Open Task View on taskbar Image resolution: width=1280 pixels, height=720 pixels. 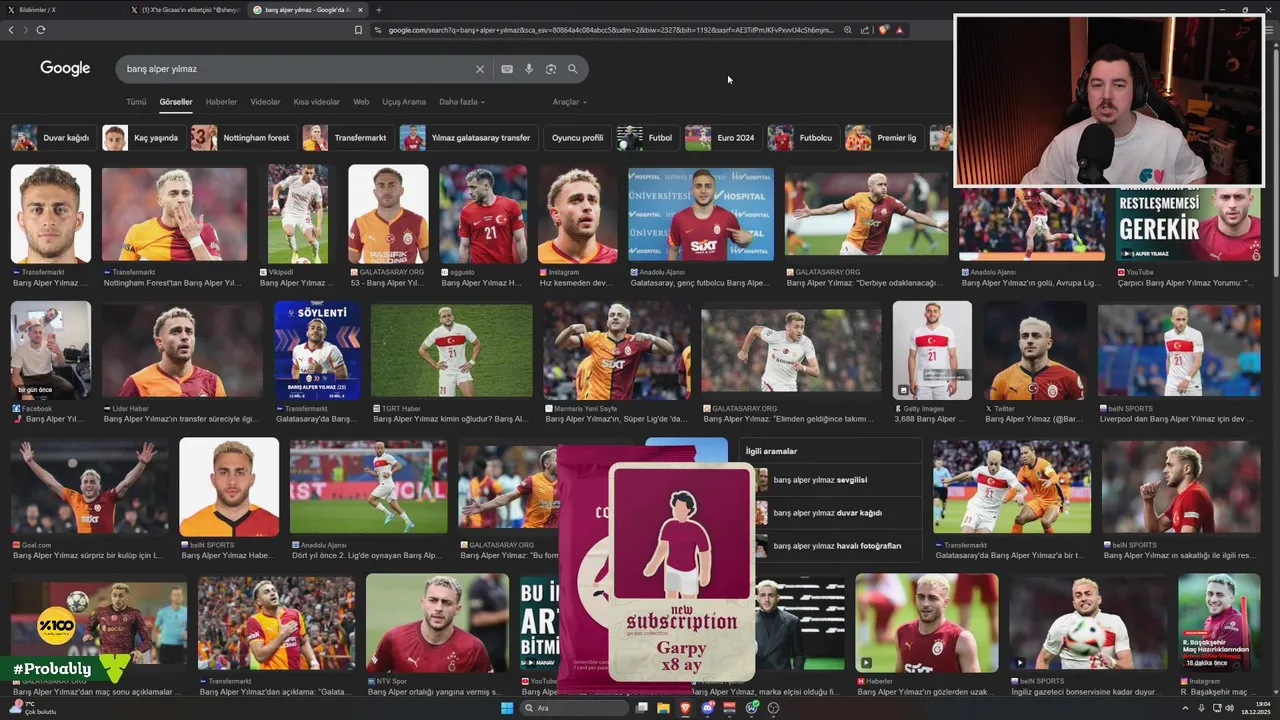[642, 708]
